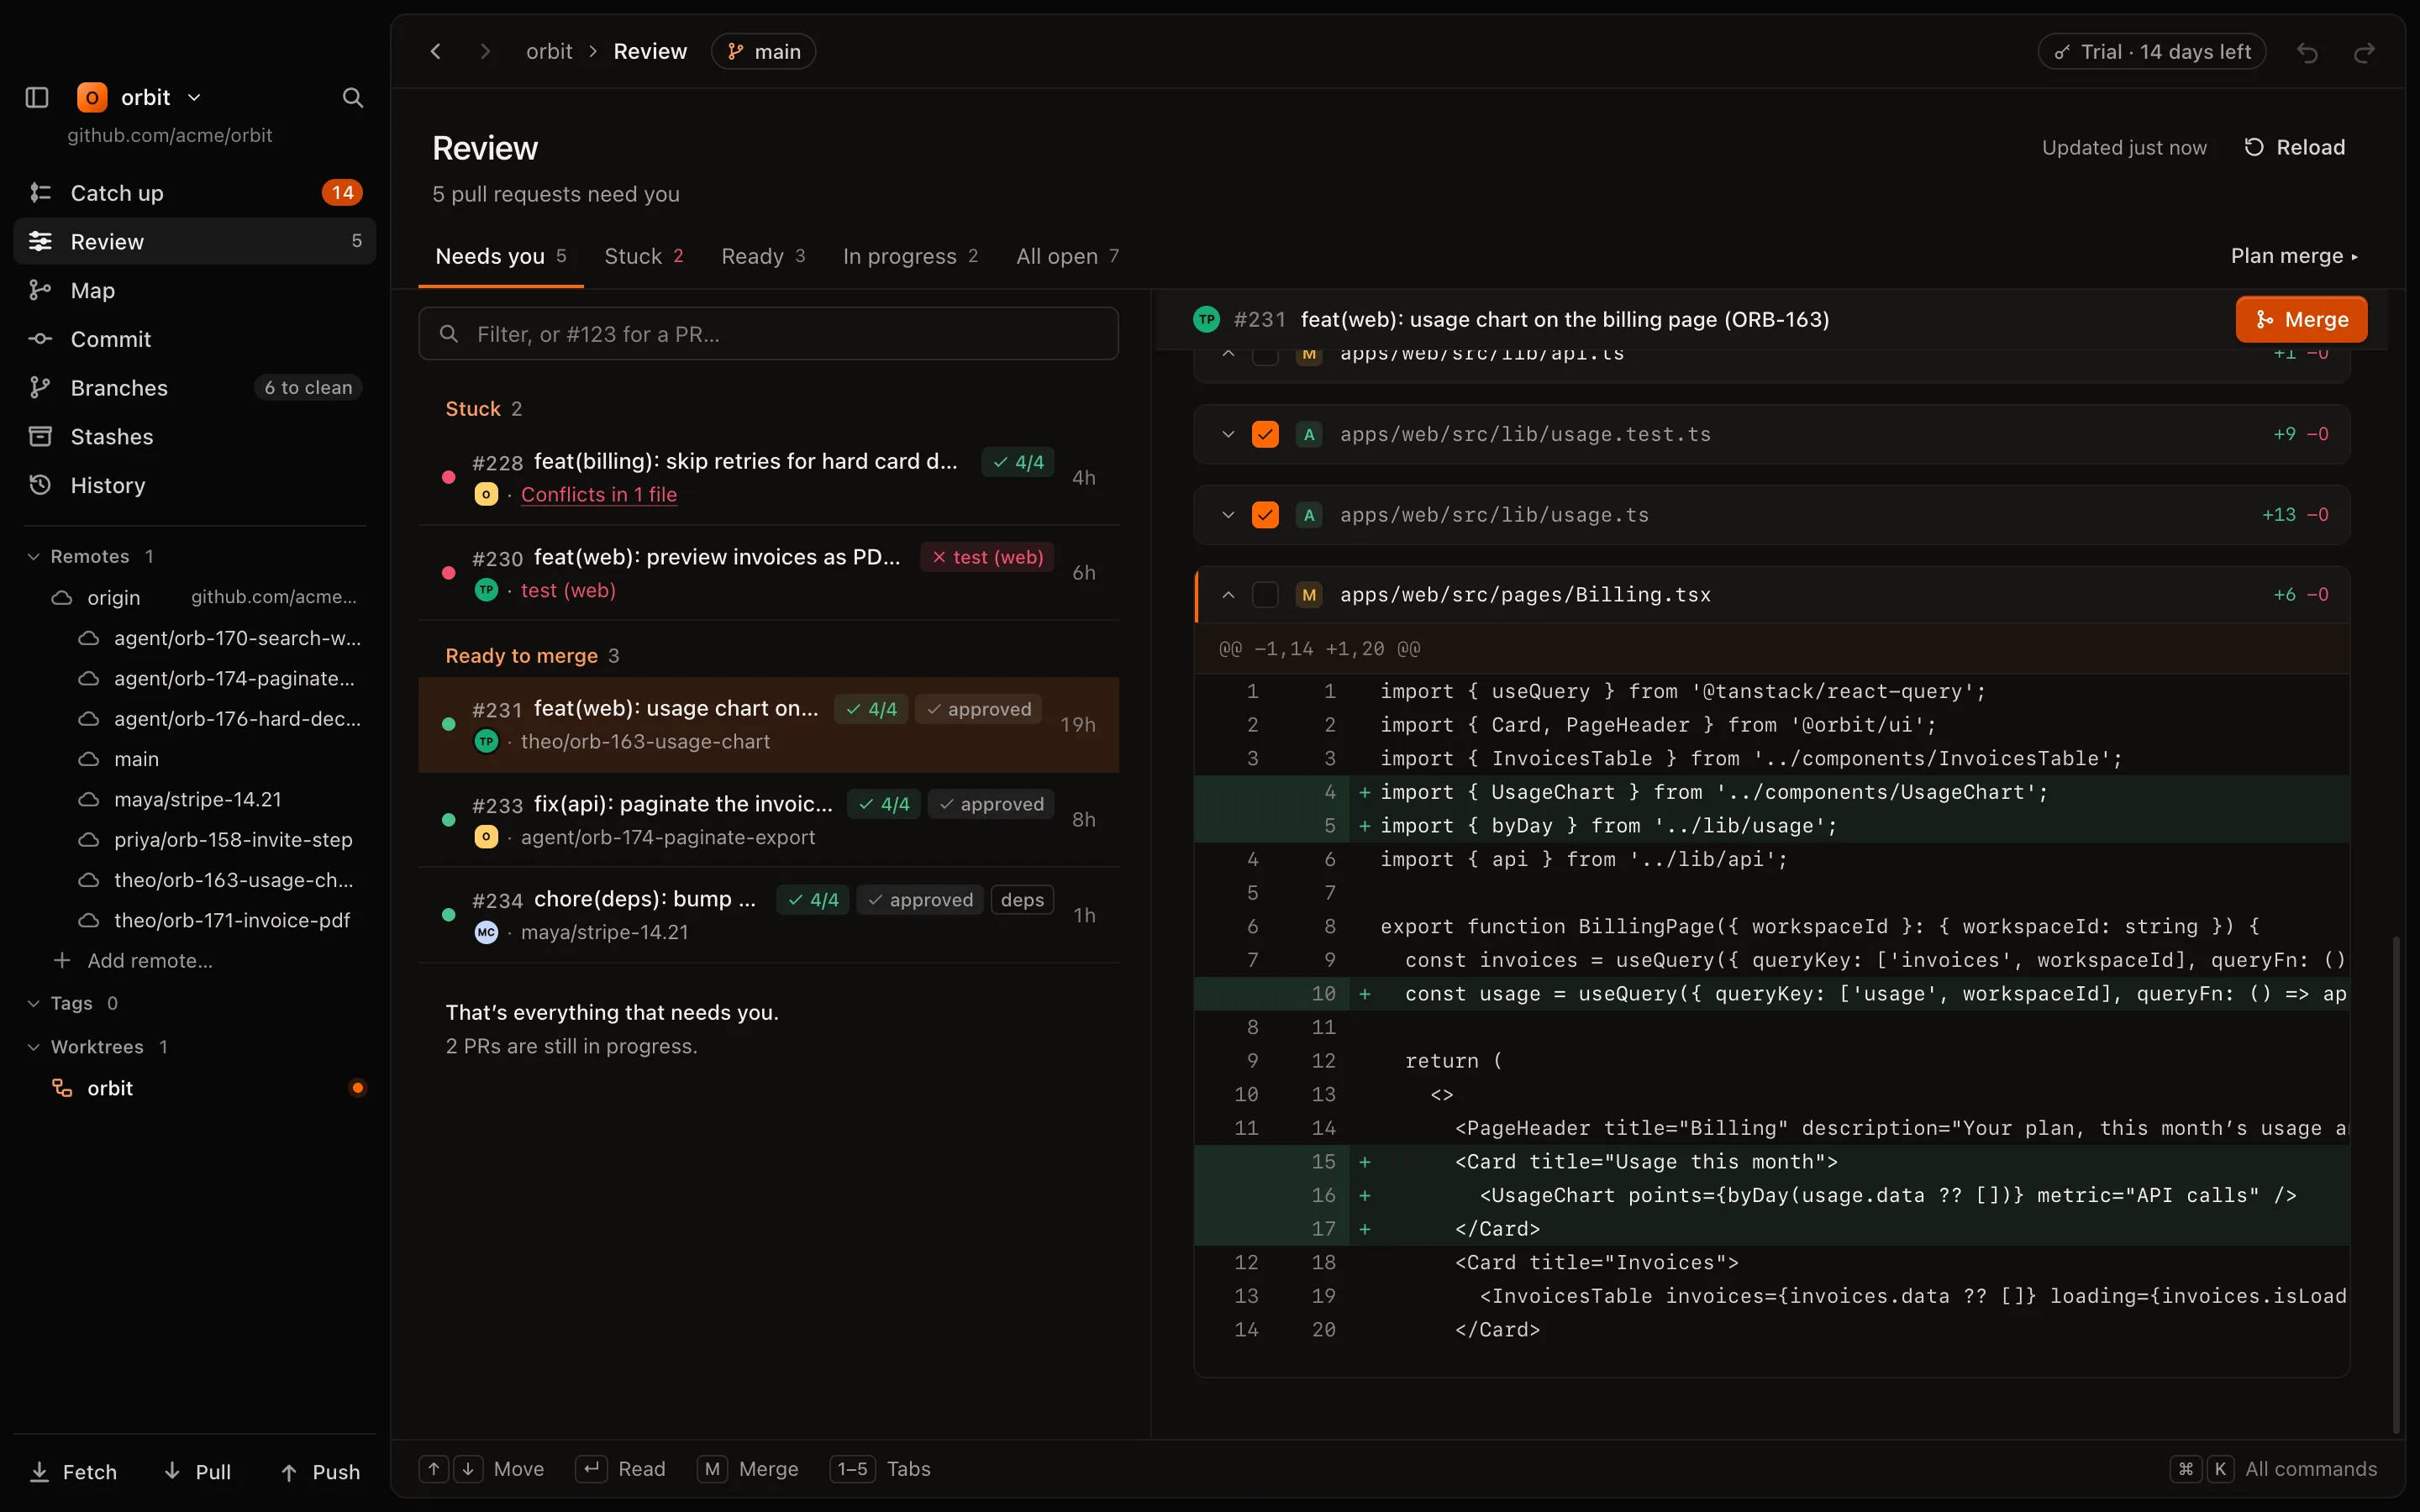The height and width of the screenshot is (1512, 2420).
Task: Go forward with the right chevron
Action: pos(485,51)
